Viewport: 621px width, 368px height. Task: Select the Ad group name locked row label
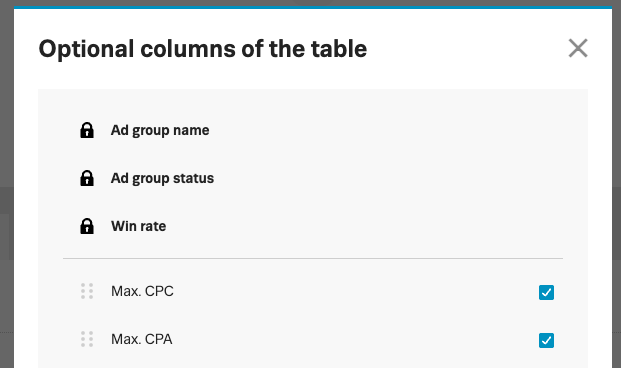160,130
